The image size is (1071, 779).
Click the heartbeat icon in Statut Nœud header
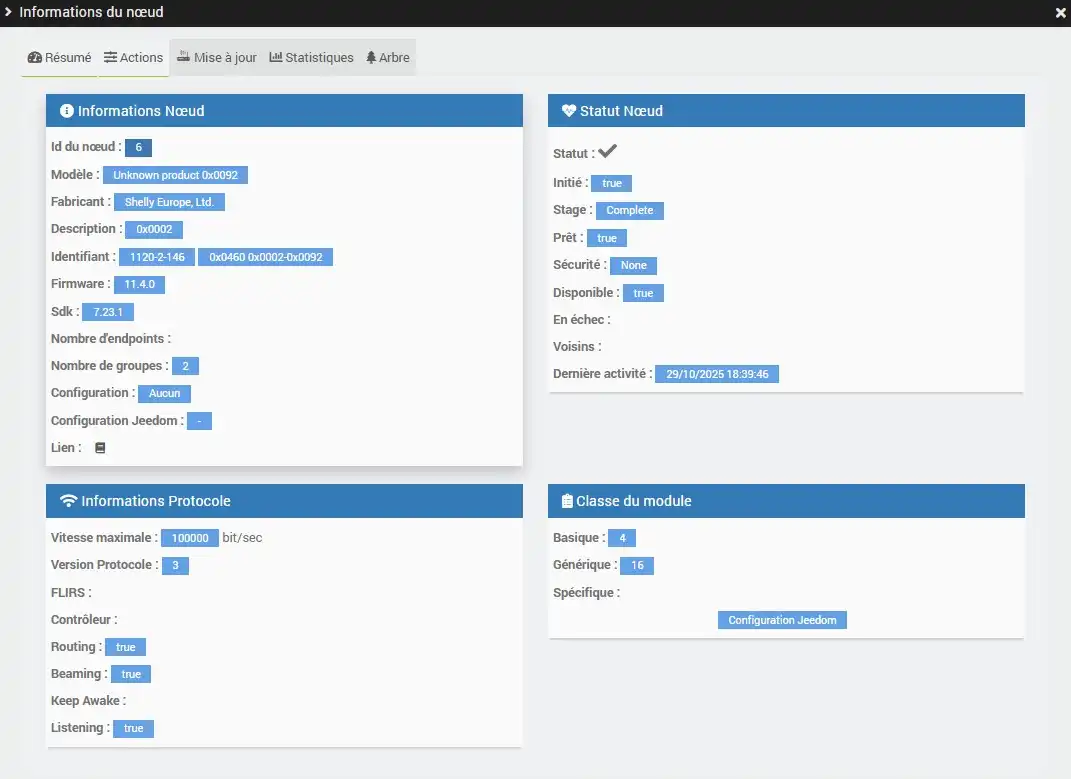point(569,111)
